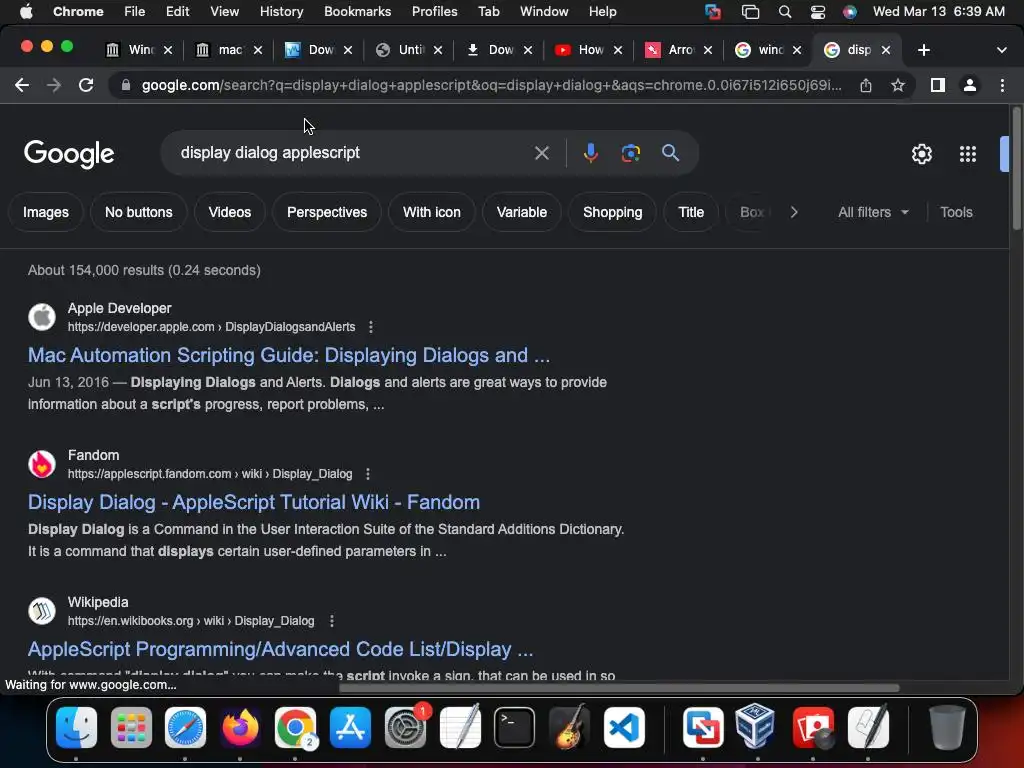Click the Chrome address bar URL
Screen dimensions: 1024x768
[491, 86]
